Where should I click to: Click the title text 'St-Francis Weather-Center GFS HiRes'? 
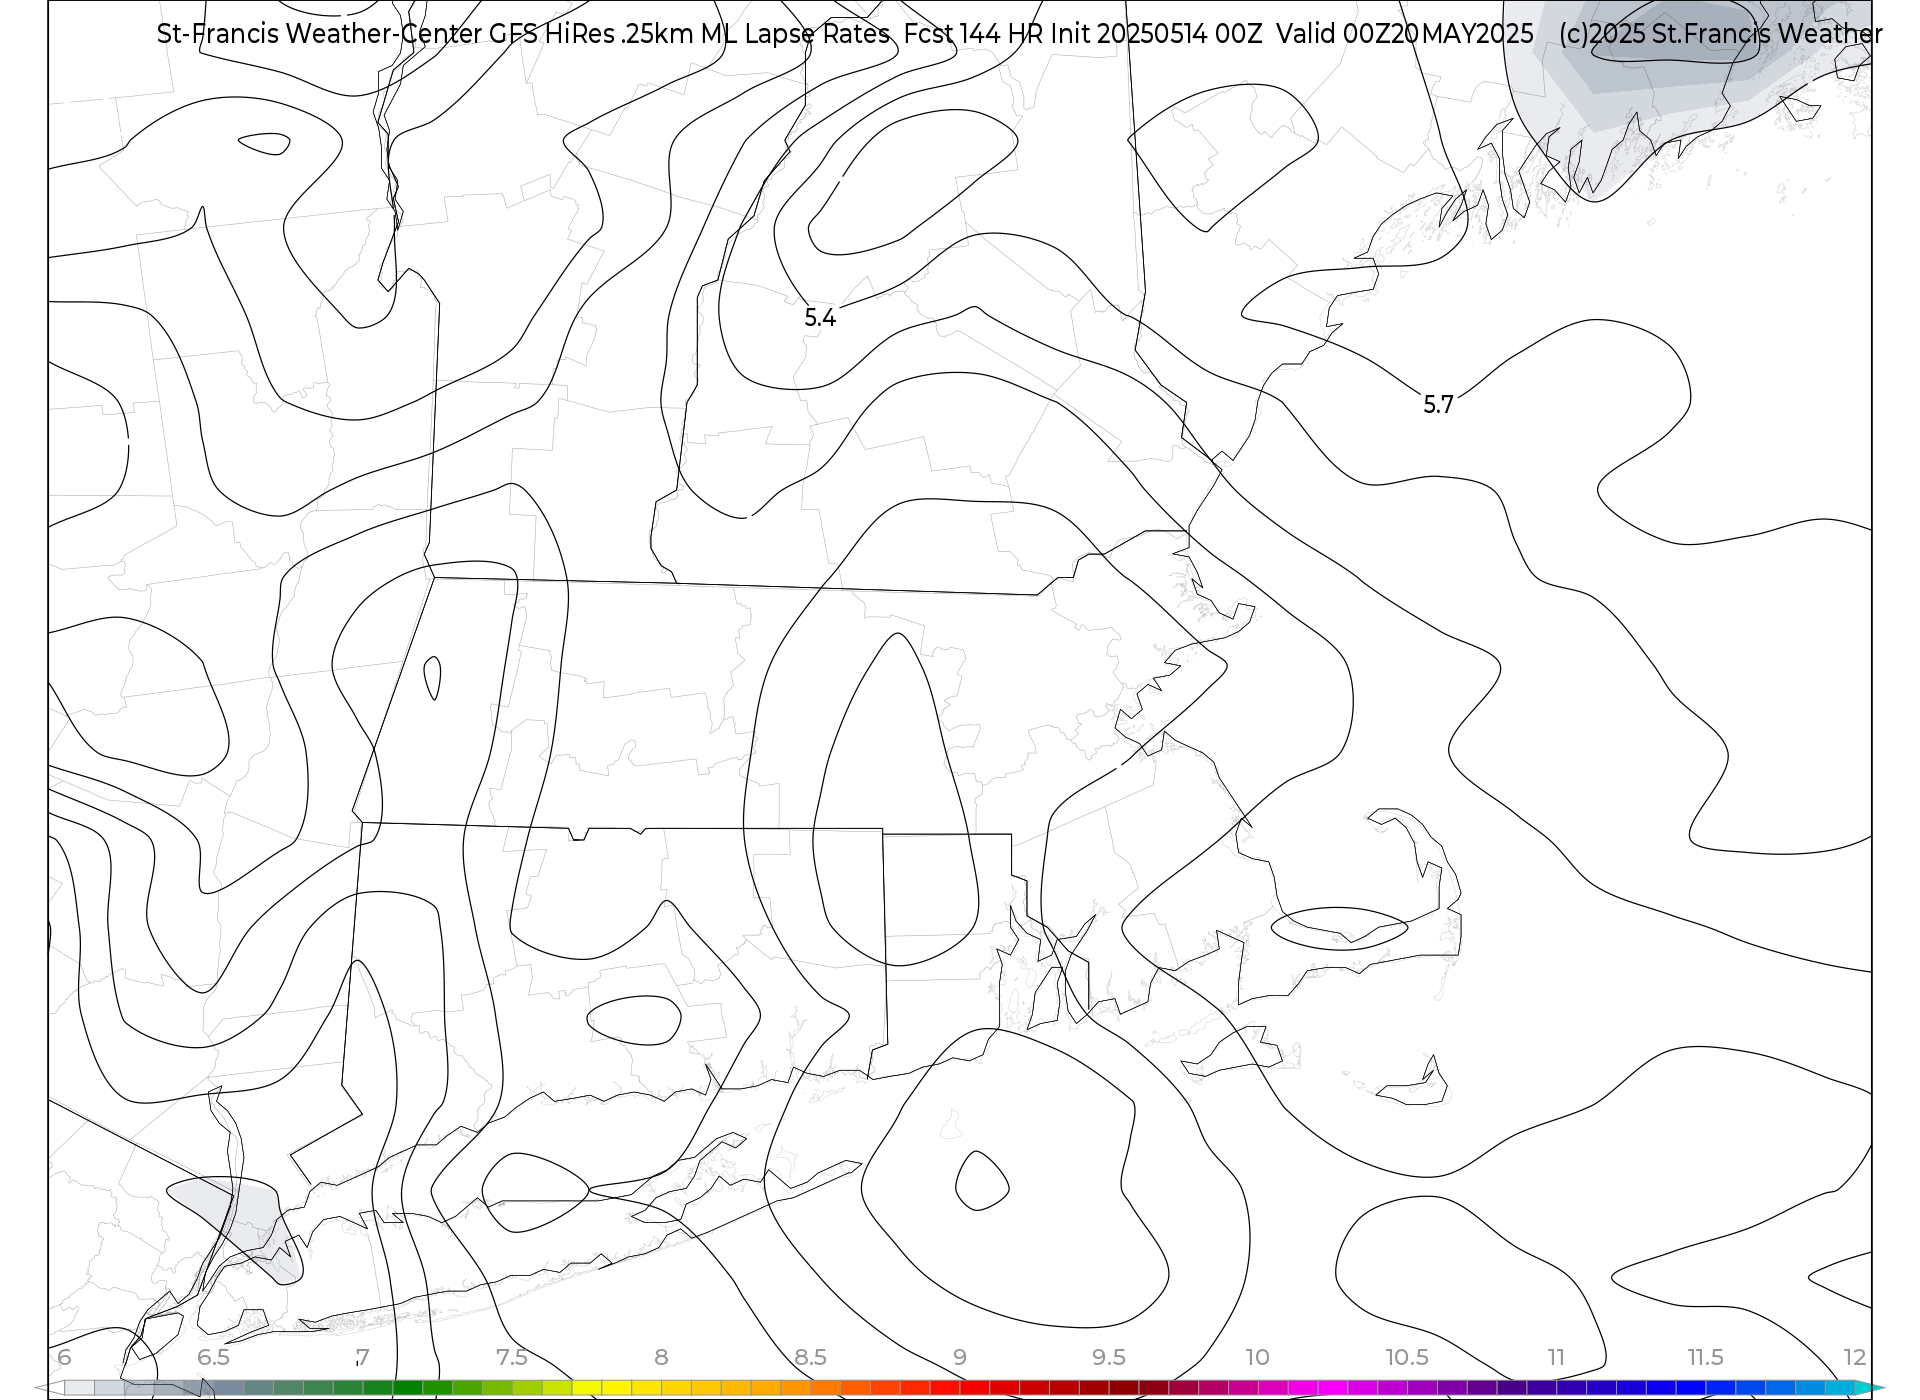(386, 34)
